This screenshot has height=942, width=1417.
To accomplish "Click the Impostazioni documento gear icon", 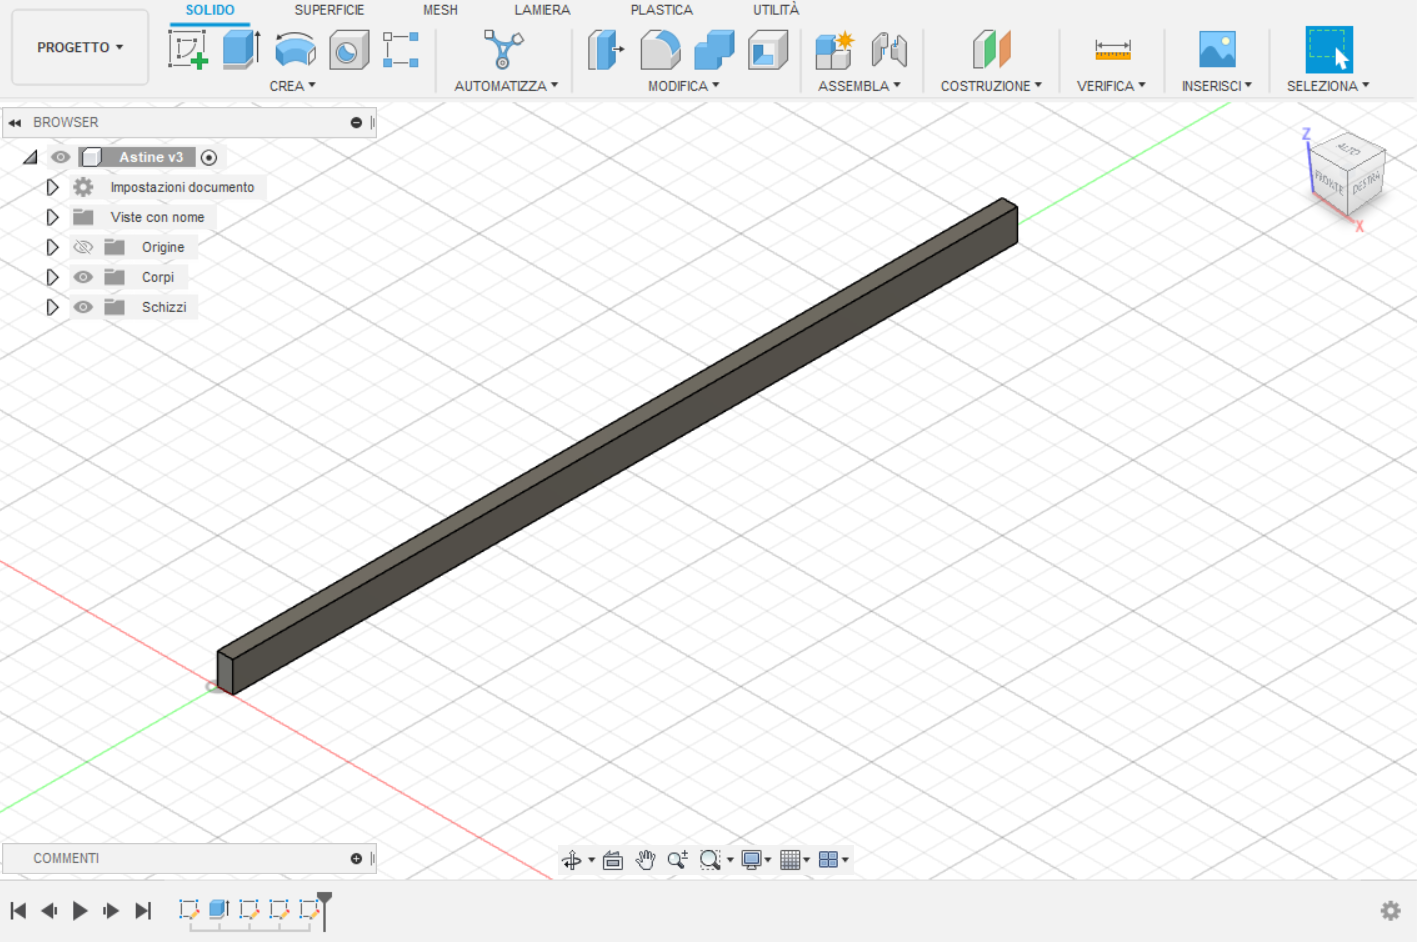I will [x=83, y=187].
